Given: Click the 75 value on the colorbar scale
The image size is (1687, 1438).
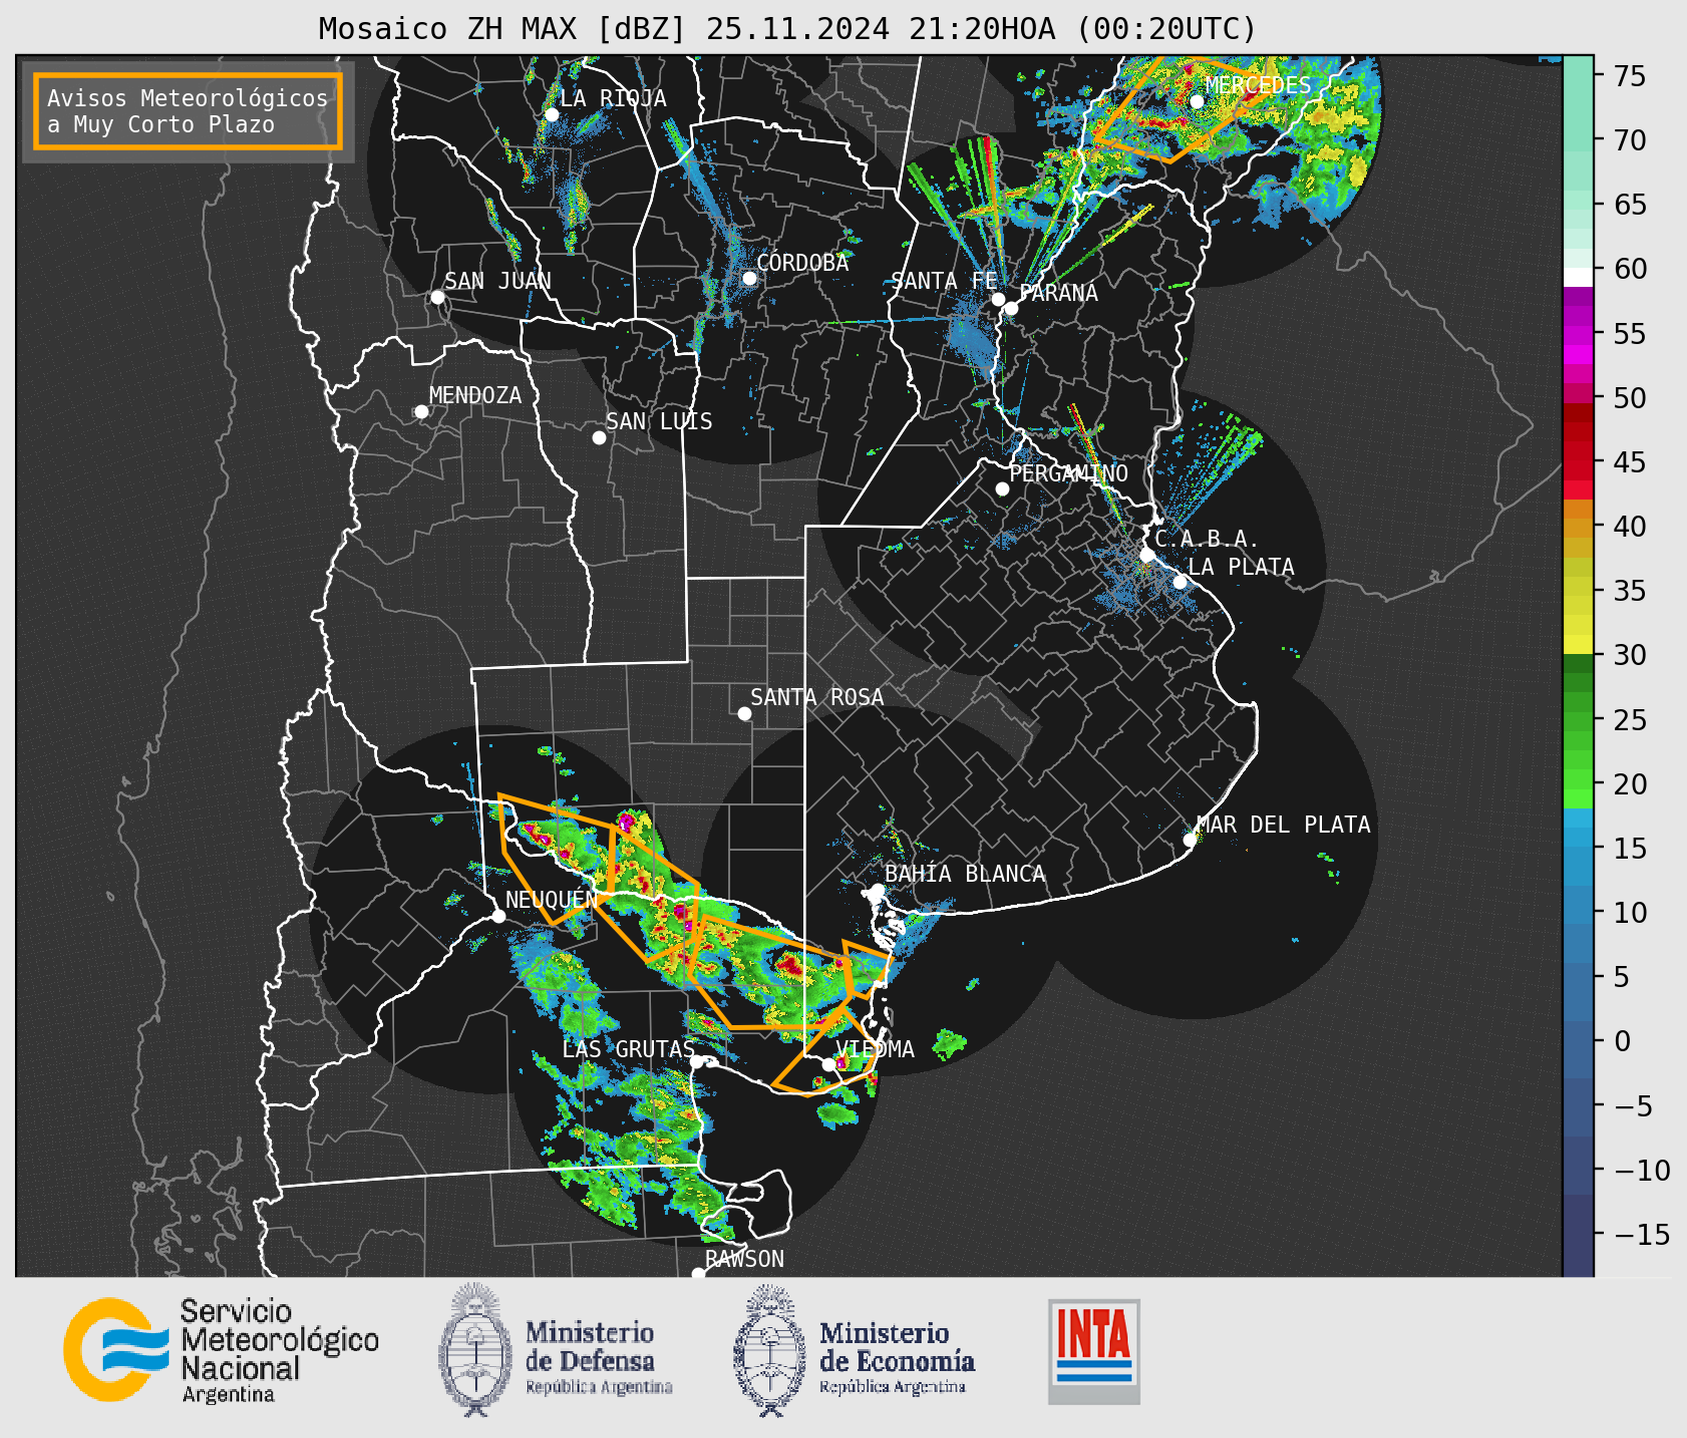Looking at the screenshot, I should pos(1628,76).
